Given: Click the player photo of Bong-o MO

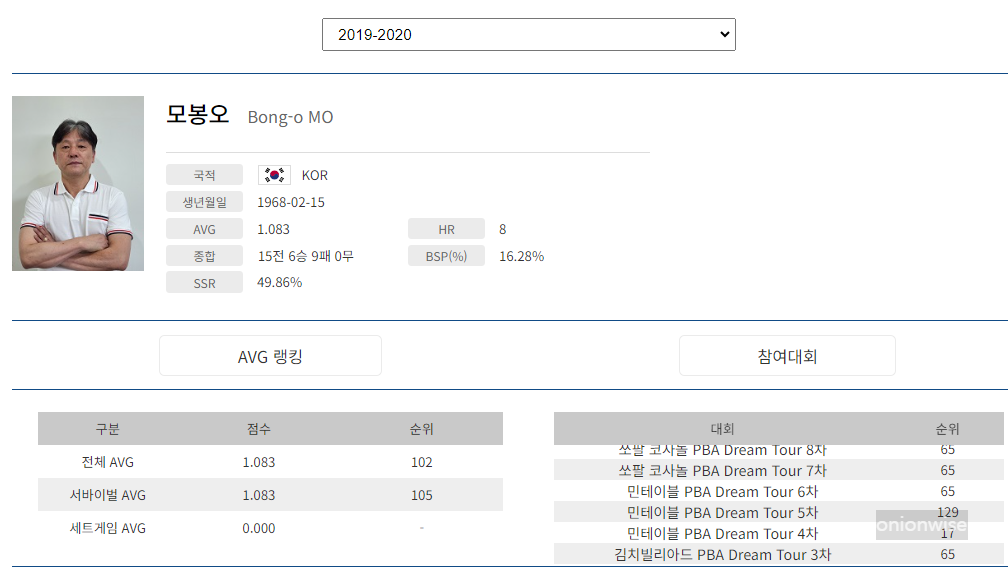Looking at the screenshot, I should [77, 183].
